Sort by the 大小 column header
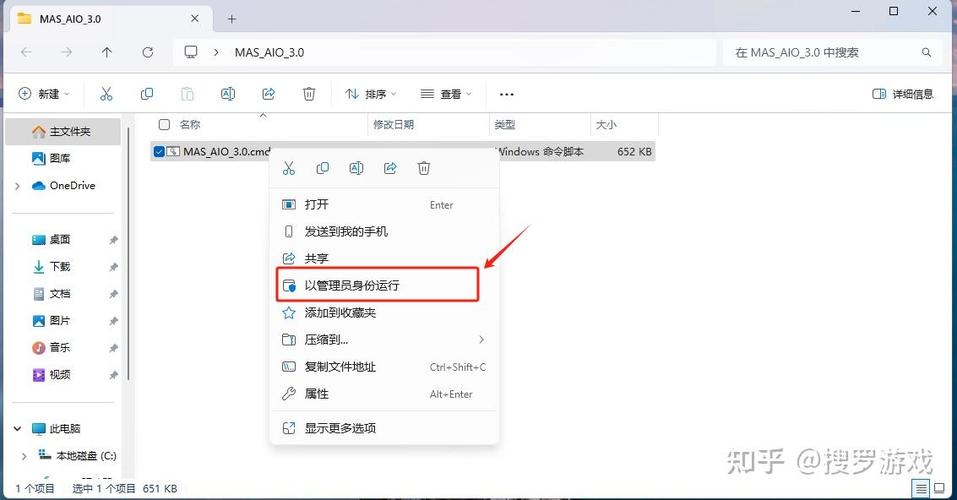This screenshot has width=957, height=500. click(x=606, y=125)
